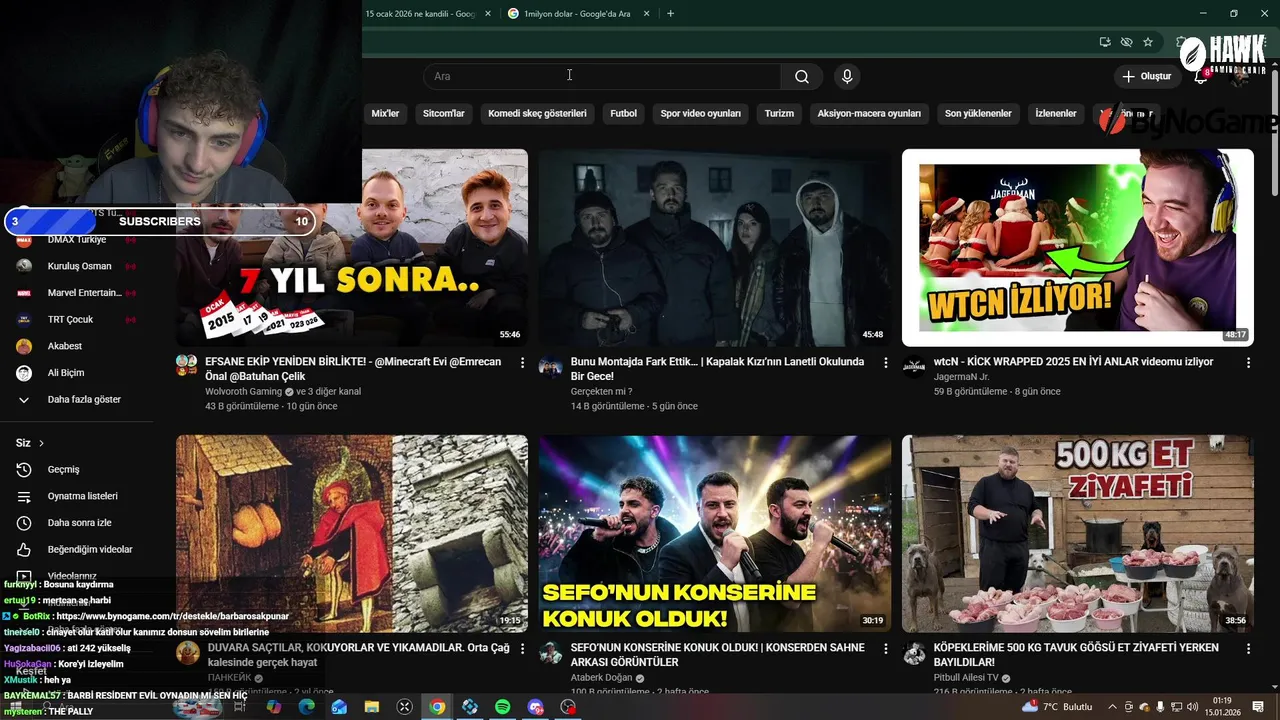Expand the Siz section chevron
The width and height of the screenshot is (1280, 720).
click(x=41, y=443)
